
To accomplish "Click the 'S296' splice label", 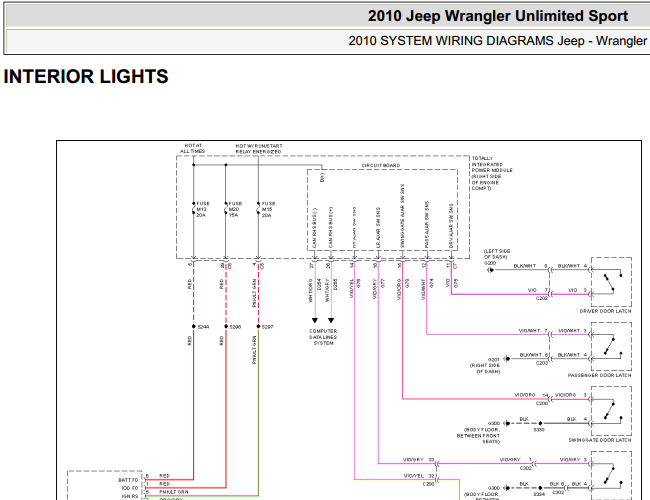I will tap(235, 327).
